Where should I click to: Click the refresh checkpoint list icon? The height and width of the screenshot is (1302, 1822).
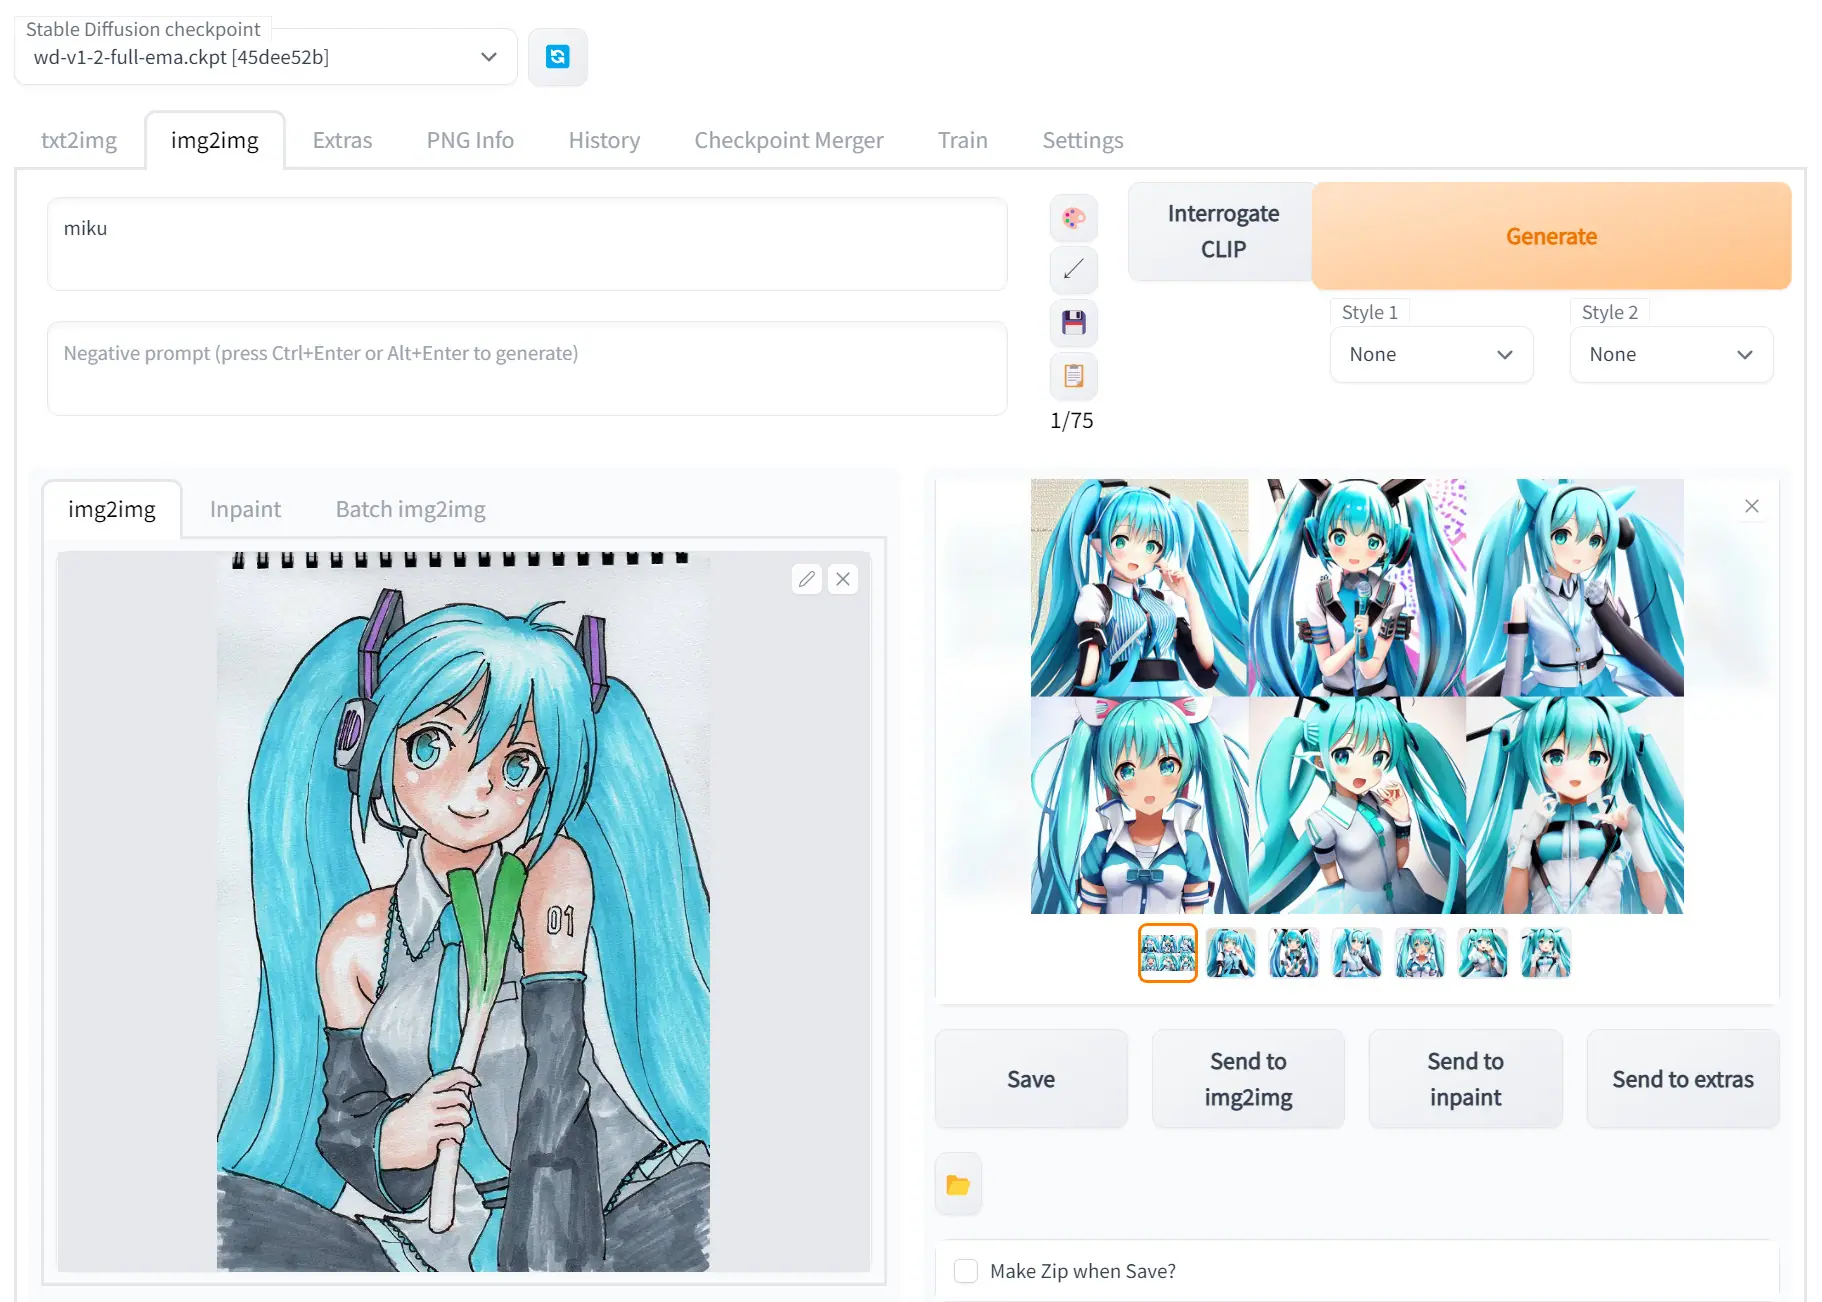(557, 57)
